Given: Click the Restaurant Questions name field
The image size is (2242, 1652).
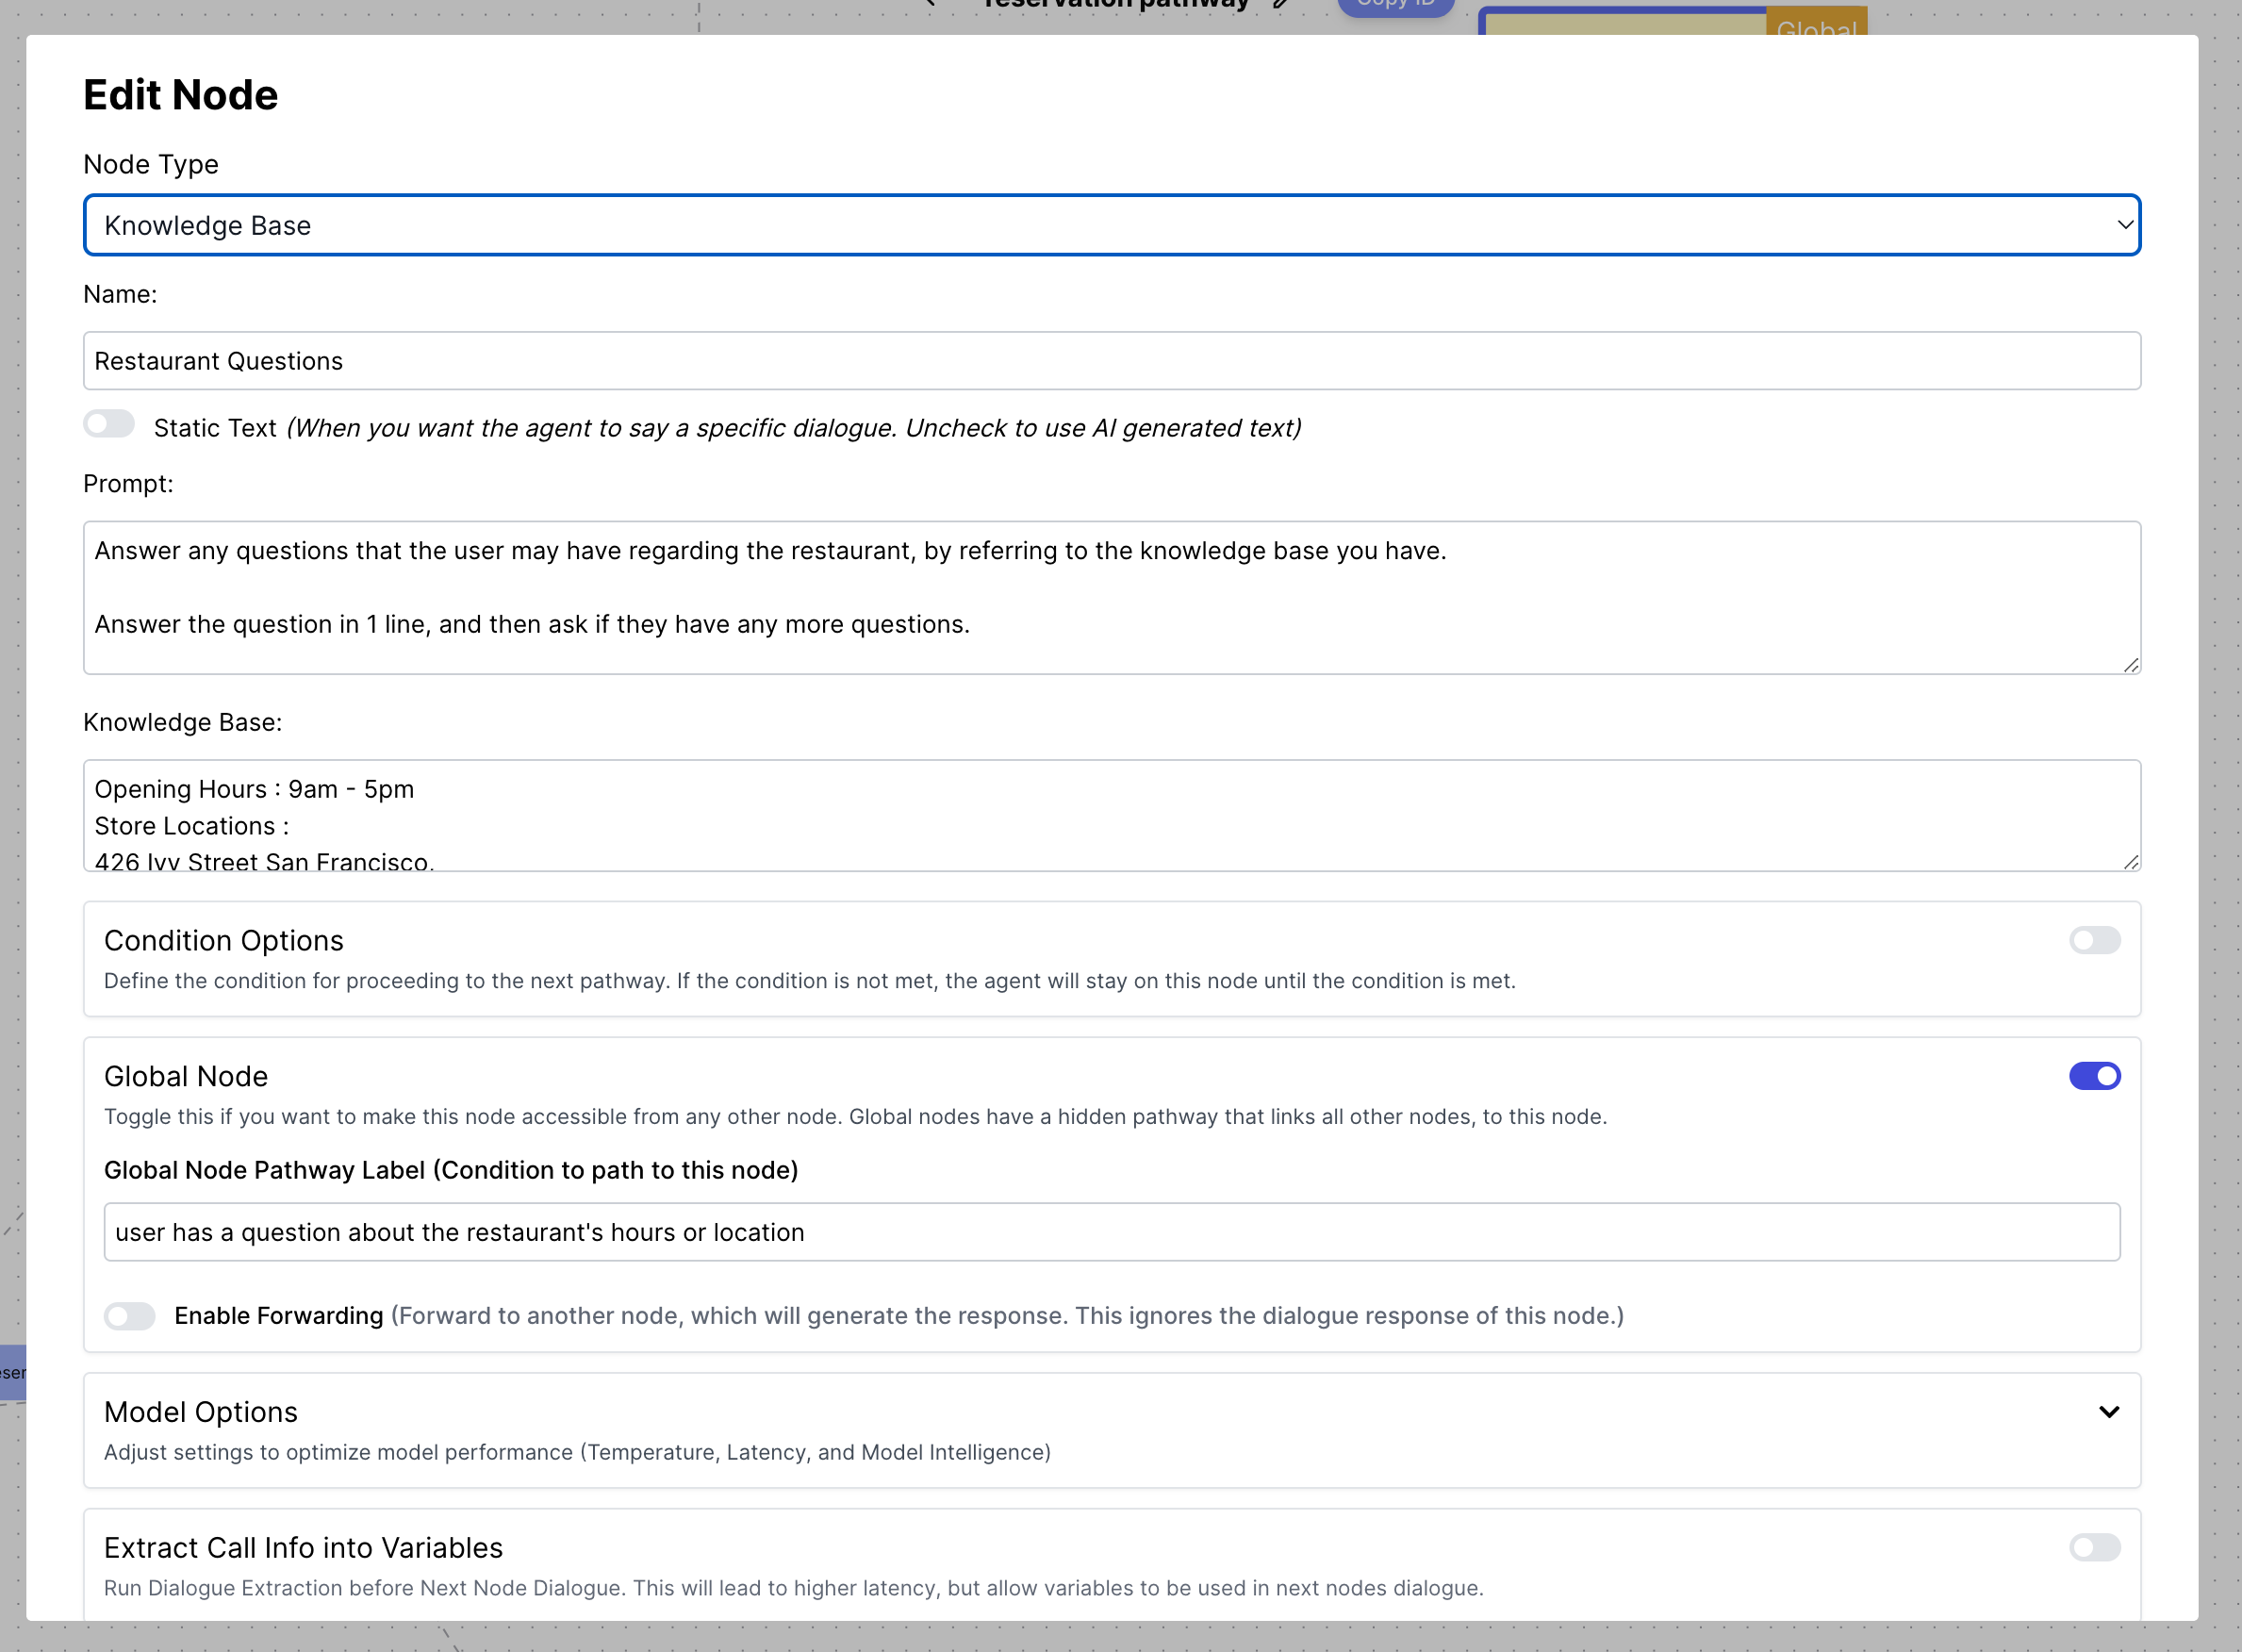Looking at the screenshot, I should 1111,361.
